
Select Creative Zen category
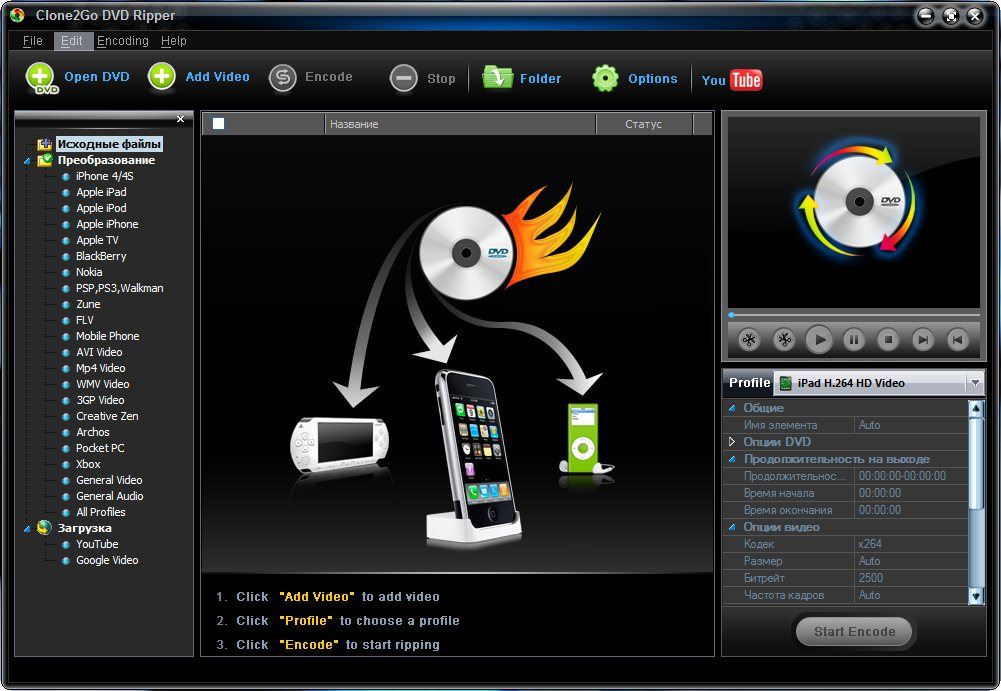click(x=107, y=416)
